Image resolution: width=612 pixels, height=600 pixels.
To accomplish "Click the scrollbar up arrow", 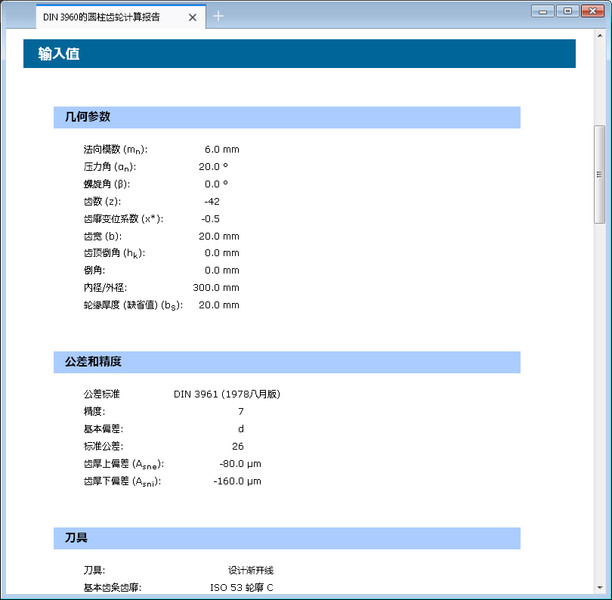I will coord(600,39).
